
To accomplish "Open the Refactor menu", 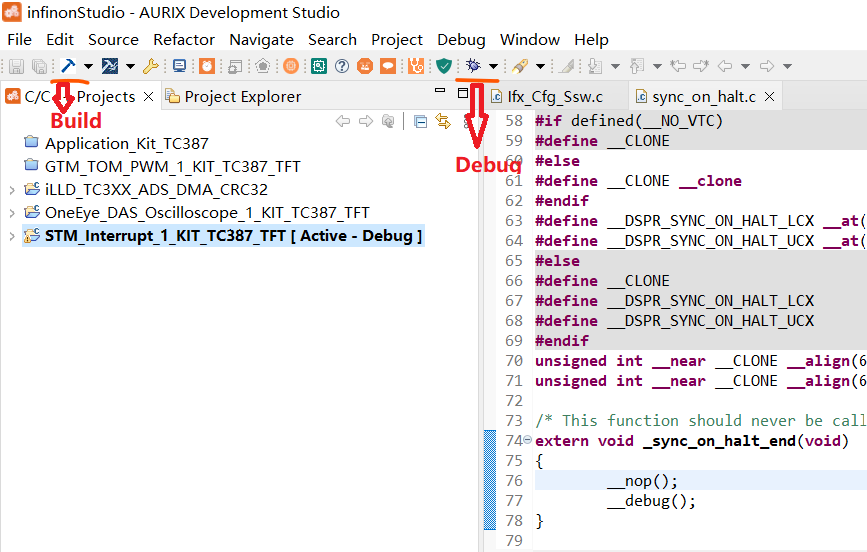I will point(184,40).
